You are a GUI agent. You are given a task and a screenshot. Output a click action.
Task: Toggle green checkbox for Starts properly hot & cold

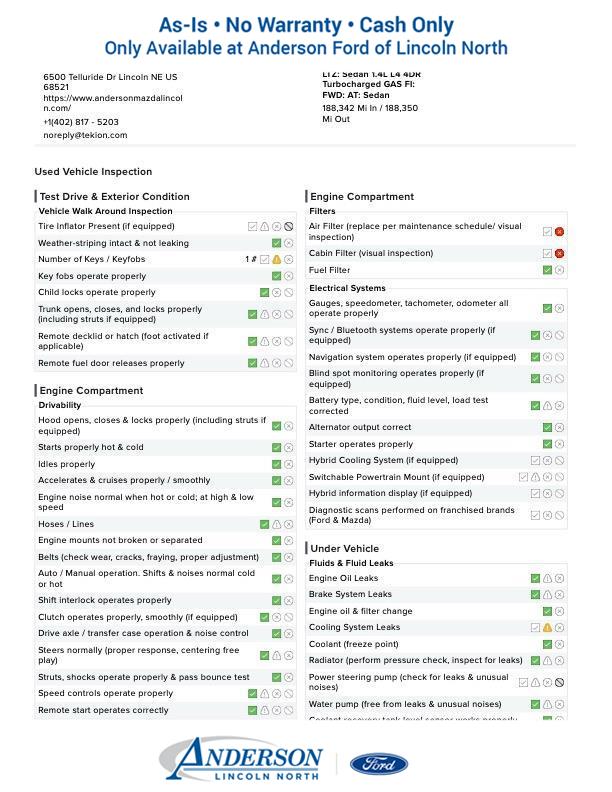277,448
